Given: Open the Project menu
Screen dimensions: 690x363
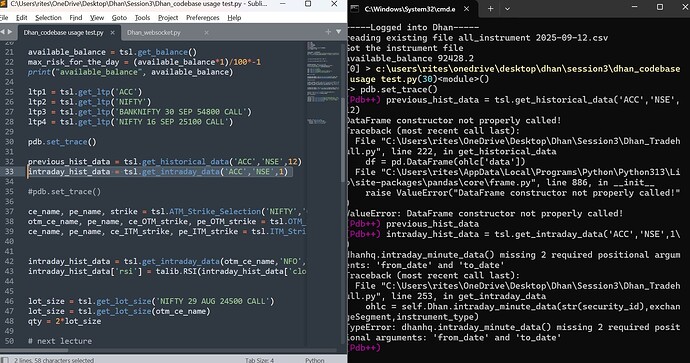Looking at the screenshot, I should (168, 18).
